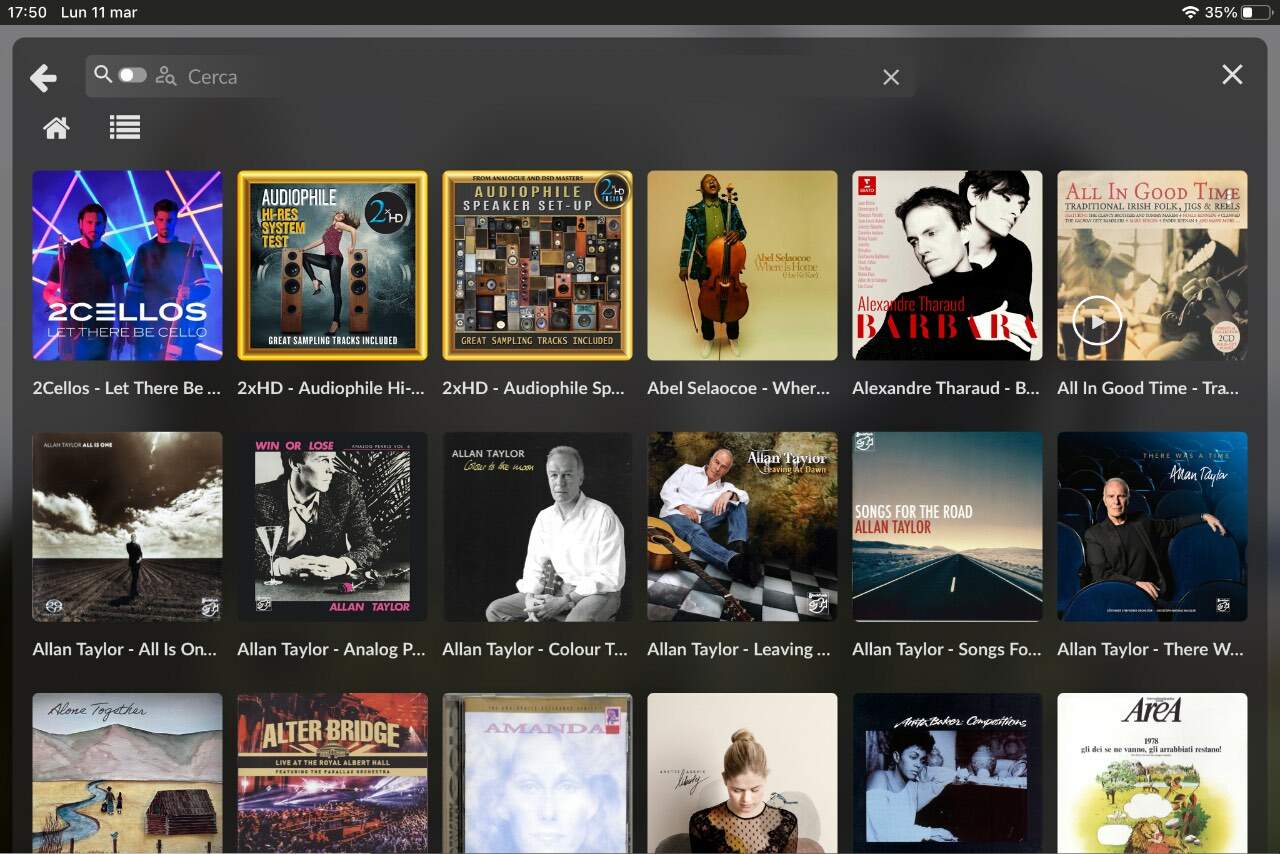Screen dimensions: 1280x854
Task: Play the All In Good Time album
Action: coord(1097,322)
